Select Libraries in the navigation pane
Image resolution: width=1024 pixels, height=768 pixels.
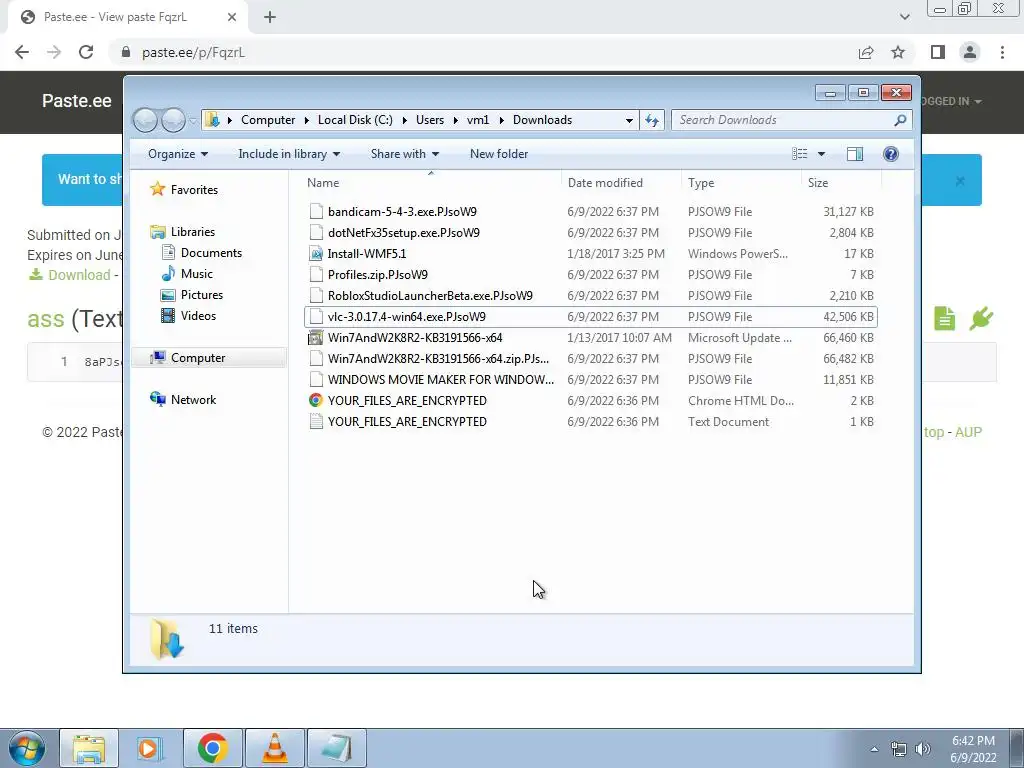(x=193, y=232)
